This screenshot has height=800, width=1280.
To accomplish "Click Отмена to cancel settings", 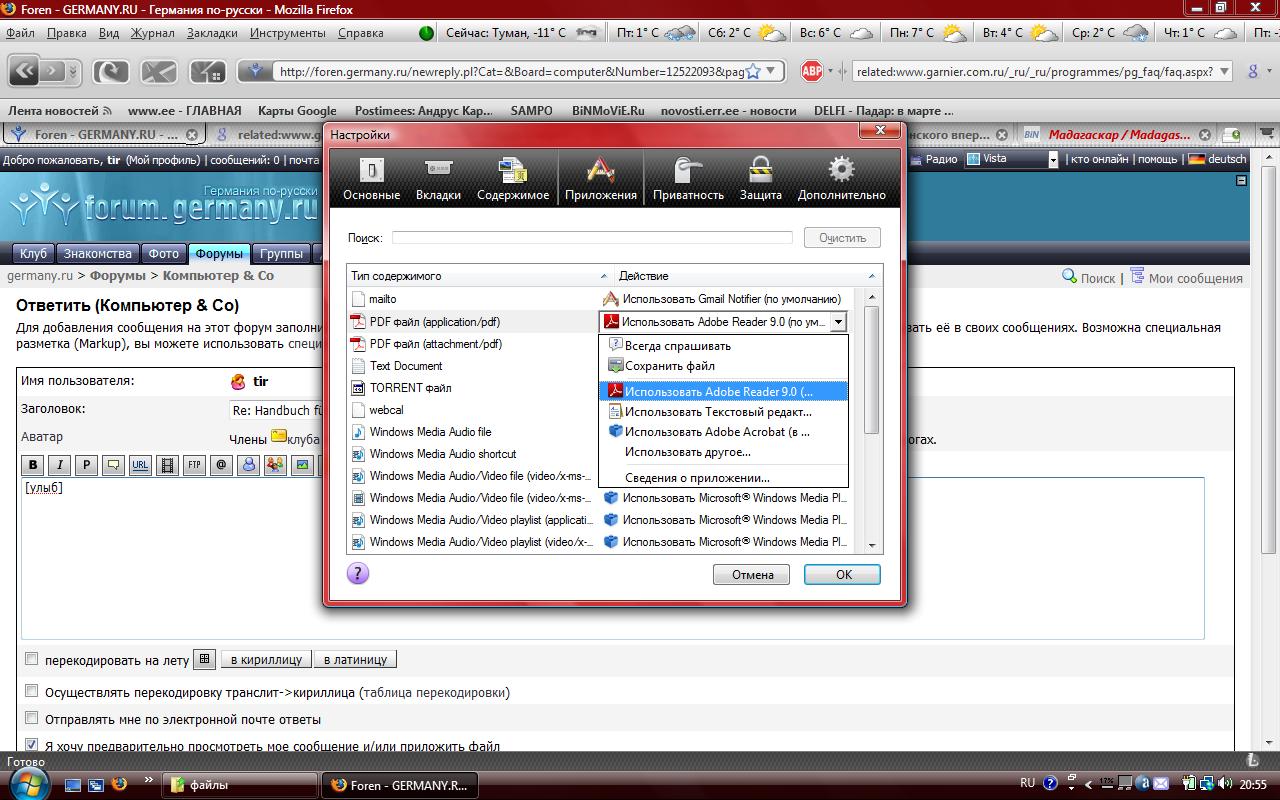I will click(x=752, y=574).
